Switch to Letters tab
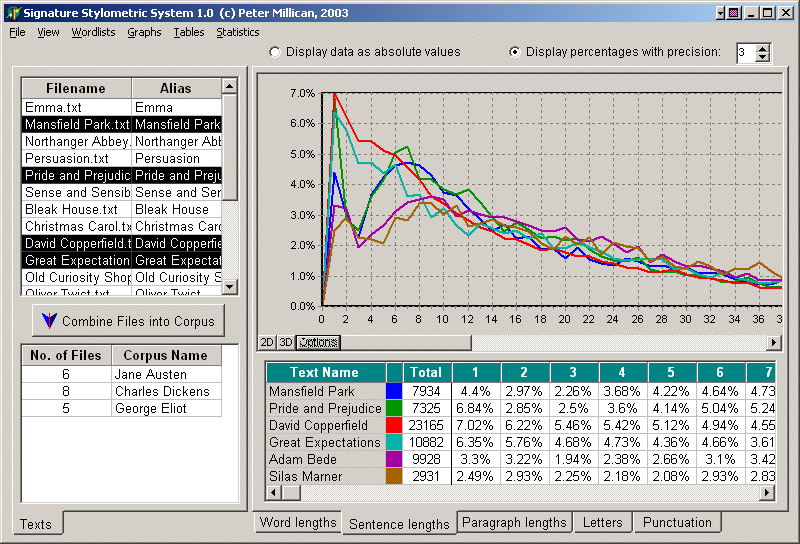Image resolution: width=800 pixels, height=544 pixels. [x=603, y=522]
